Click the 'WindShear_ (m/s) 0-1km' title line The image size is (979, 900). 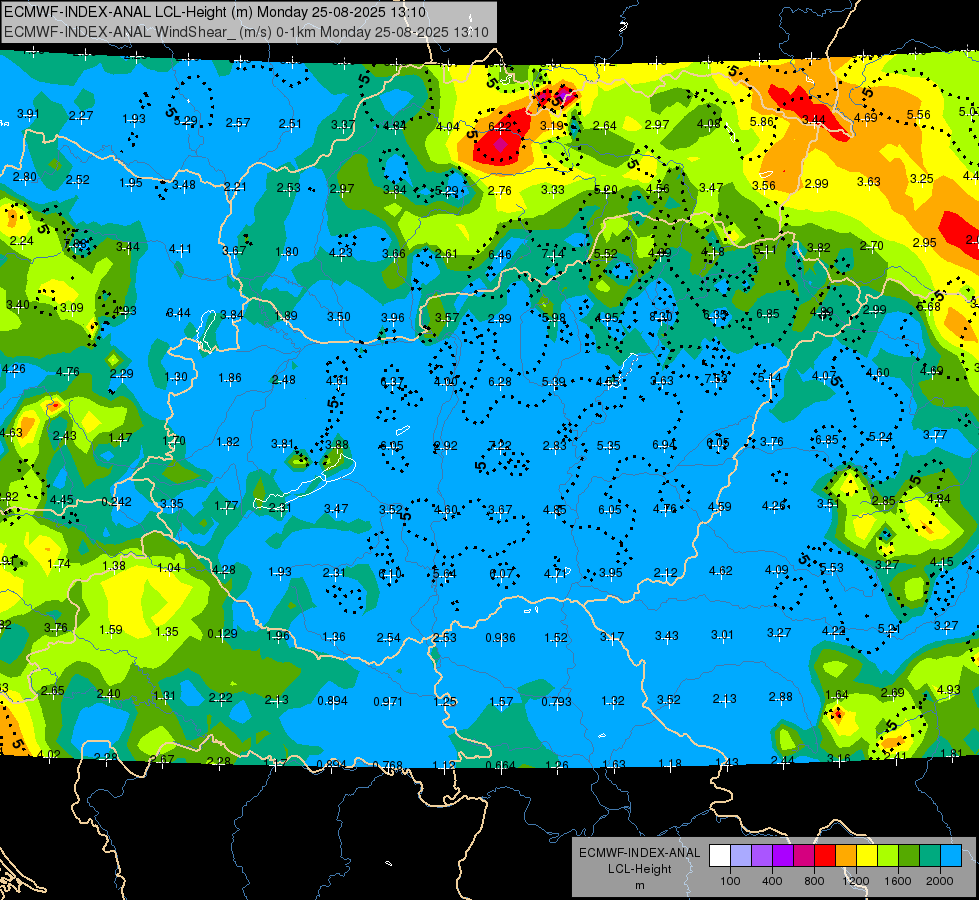tap(246, 32)
